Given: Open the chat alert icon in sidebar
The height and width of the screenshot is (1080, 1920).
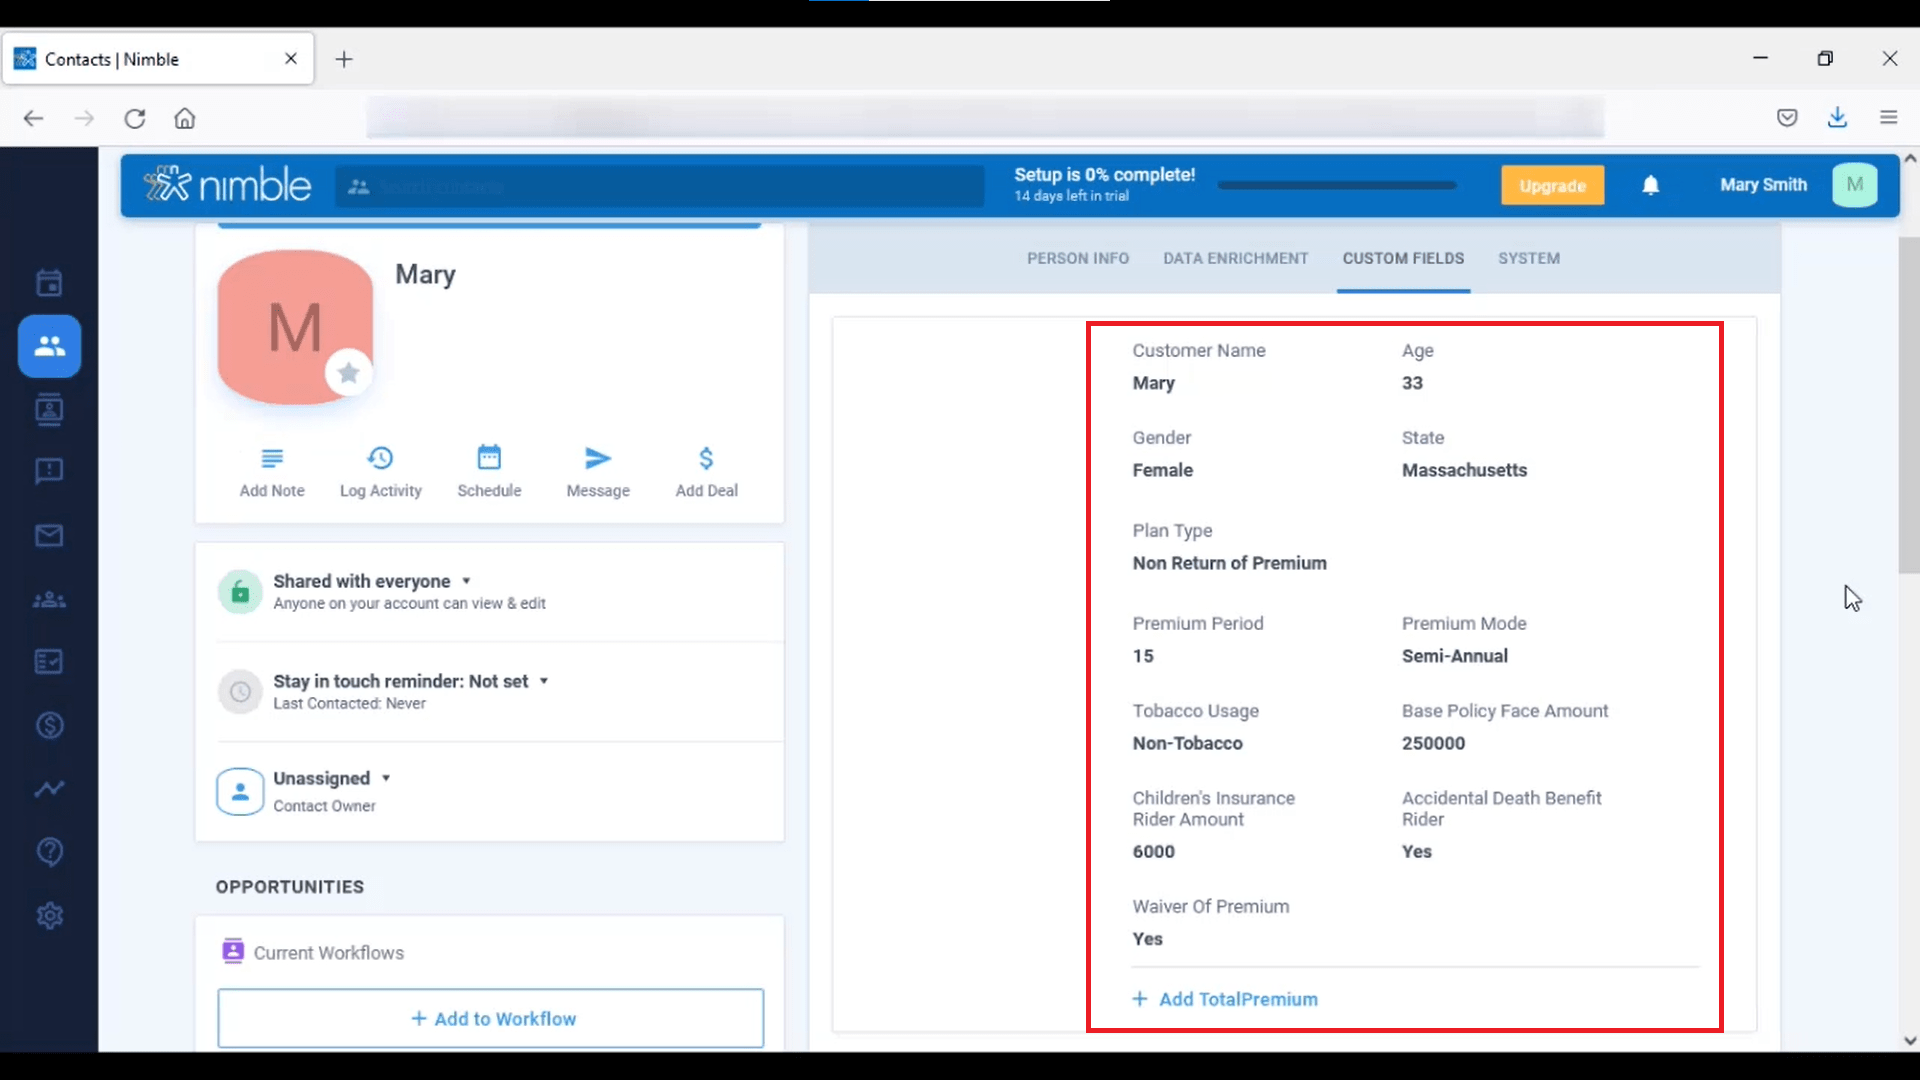Looking at the screenshot, I should point(49,471).
